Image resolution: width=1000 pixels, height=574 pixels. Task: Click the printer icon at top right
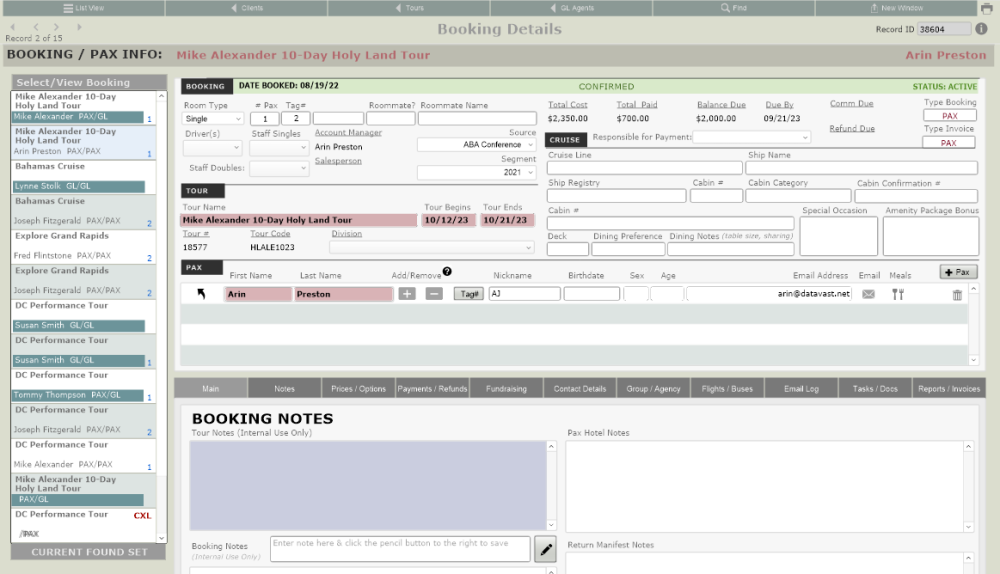pyautogui.click(x=987, y=8)
